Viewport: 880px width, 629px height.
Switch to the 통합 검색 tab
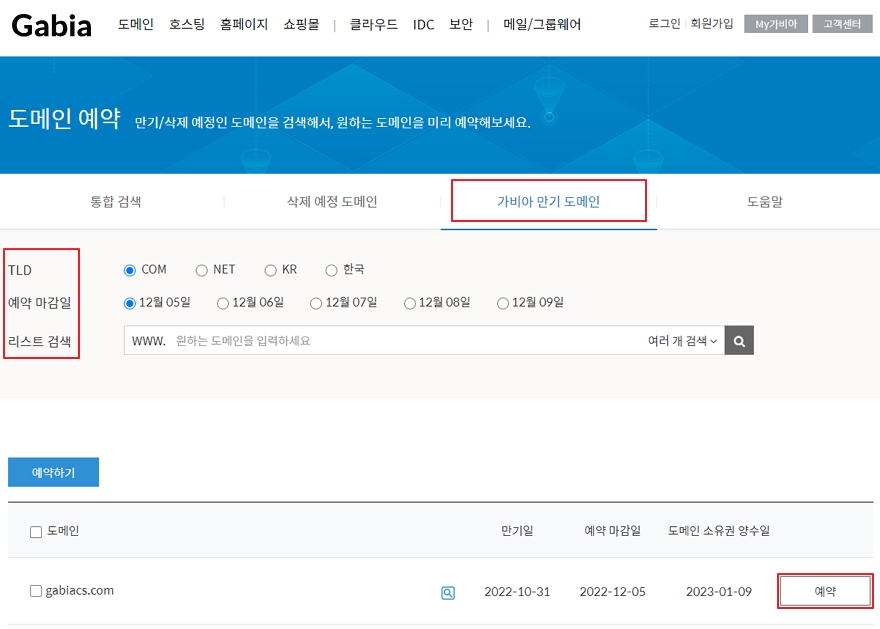[116, 201]
